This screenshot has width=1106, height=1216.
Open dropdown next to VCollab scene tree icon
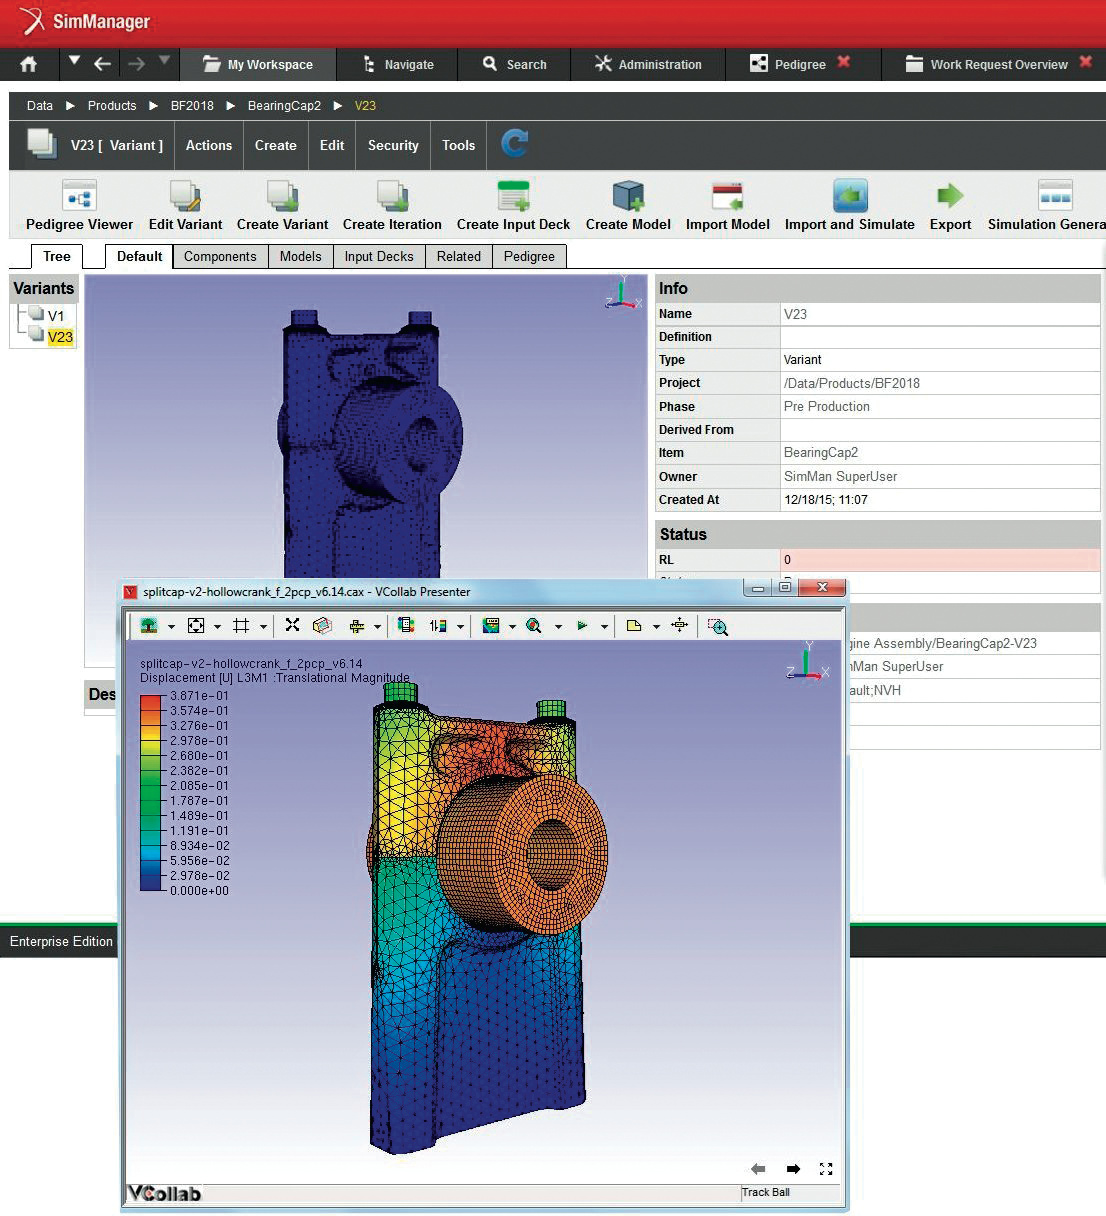click(171, 627)
